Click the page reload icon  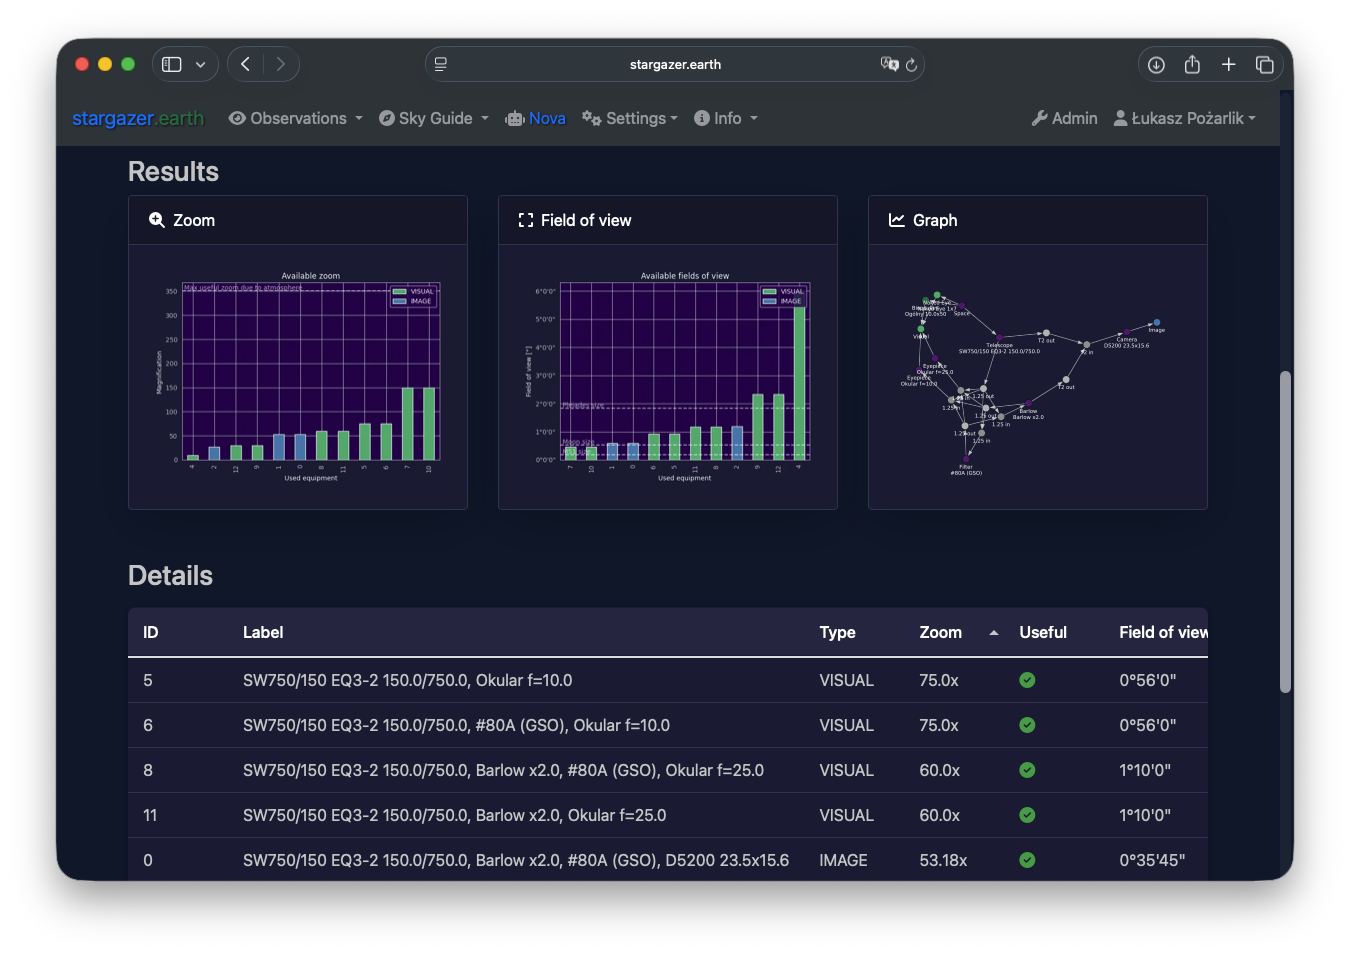click(911, 65)
